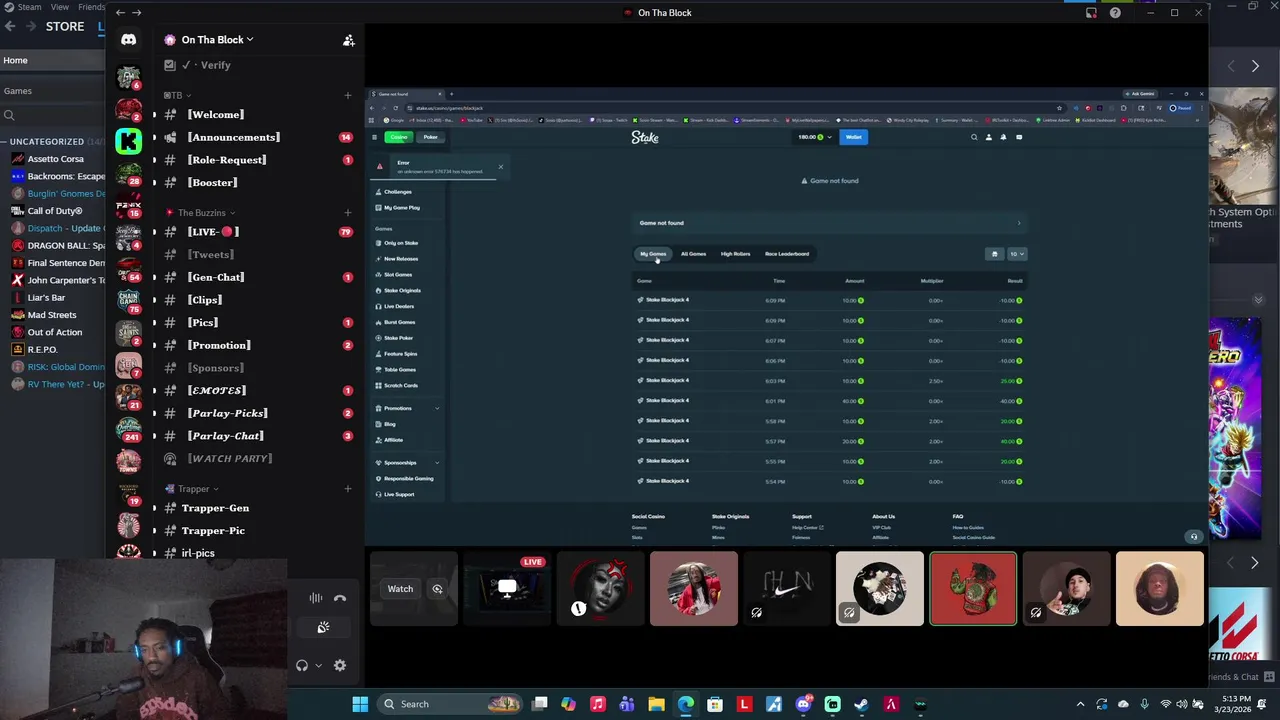Open audio output options arrow beside headphones

pyautogui.click(x=319, y=665)
